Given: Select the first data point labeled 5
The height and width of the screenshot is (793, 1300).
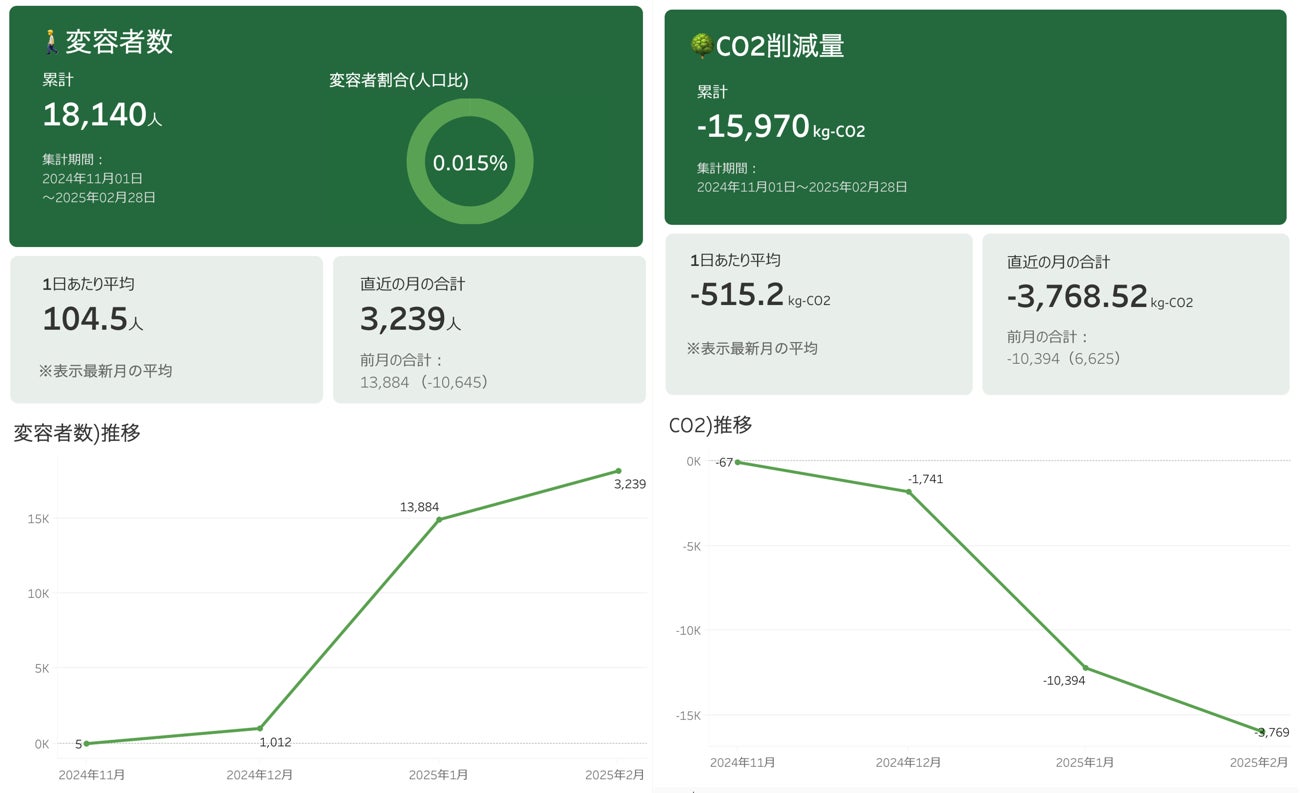Looking at the screenshot, I should [87, 743].
